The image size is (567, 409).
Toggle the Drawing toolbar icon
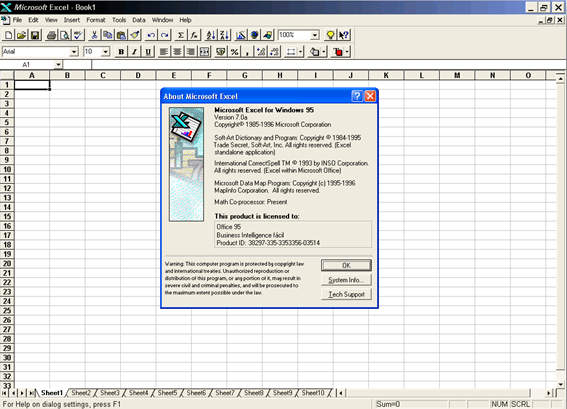[268, 35]
